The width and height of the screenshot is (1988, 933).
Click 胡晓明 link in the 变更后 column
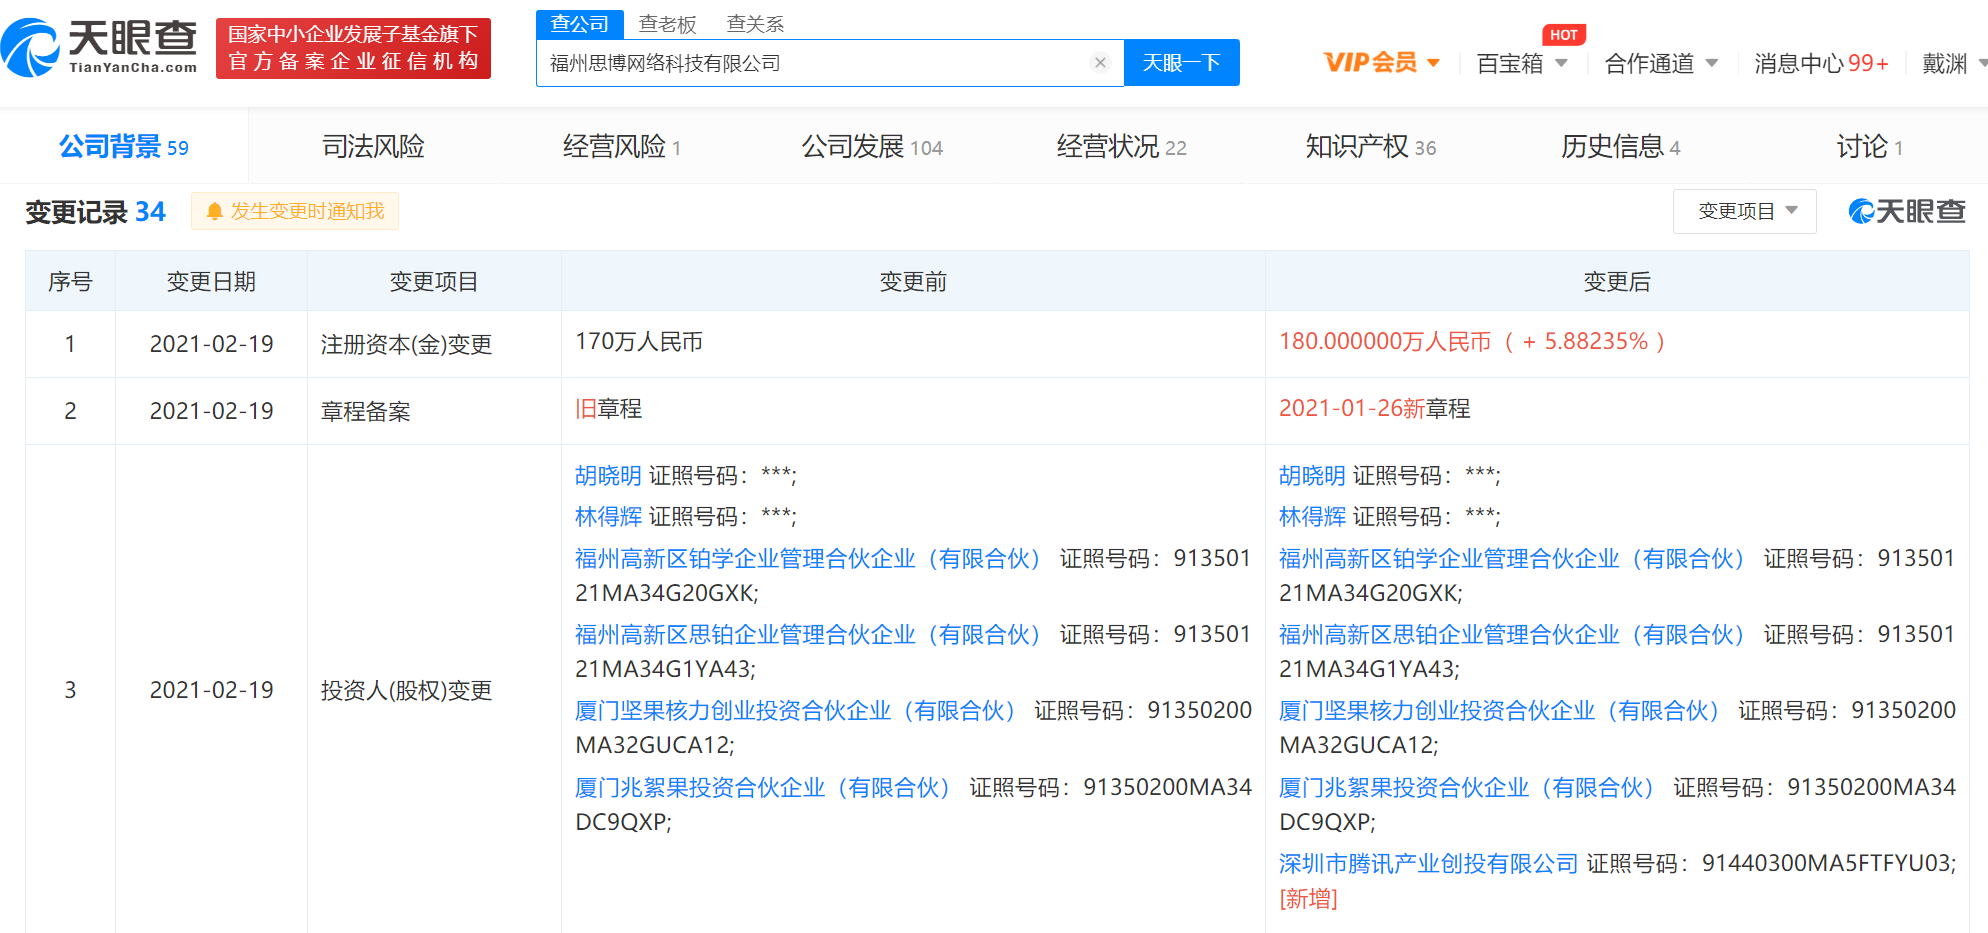click(x=1312, y=475)
